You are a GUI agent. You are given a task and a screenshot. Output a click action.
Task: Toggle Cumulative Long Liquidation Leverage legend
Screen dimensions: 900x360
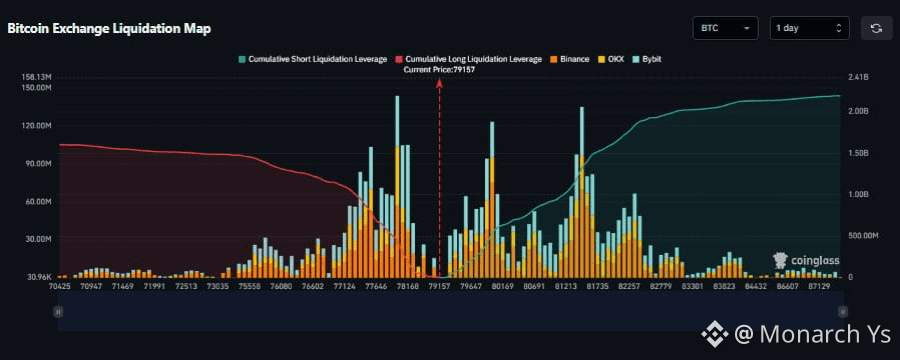(468, 59)
